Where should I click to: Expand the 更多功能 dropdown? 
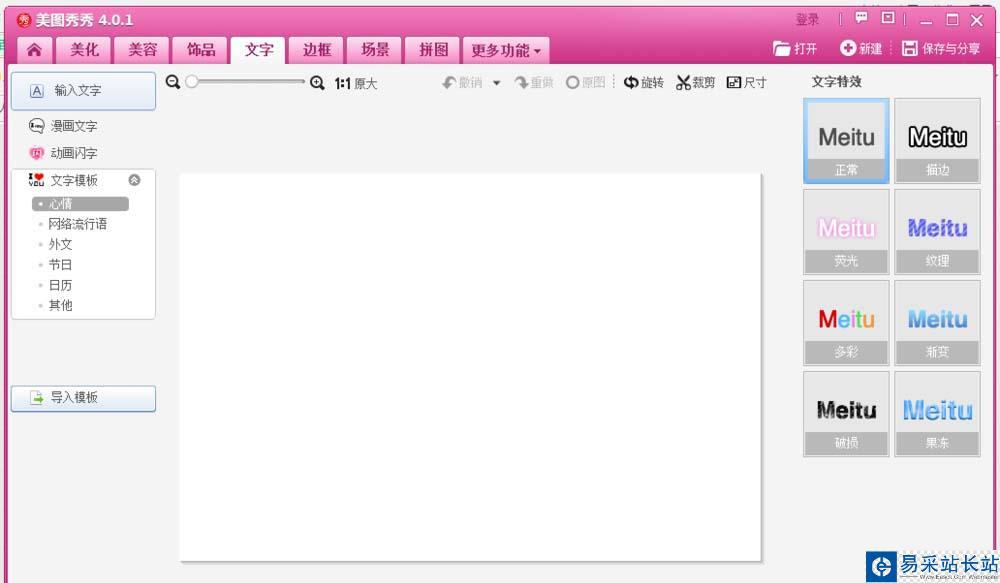click(506, 50)
